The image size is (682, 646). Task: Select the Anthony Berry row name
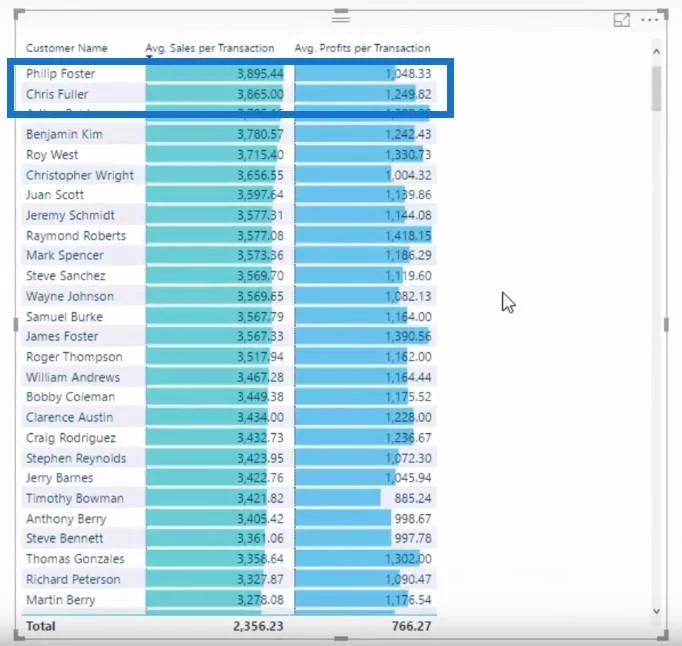[x=66, y=518]
